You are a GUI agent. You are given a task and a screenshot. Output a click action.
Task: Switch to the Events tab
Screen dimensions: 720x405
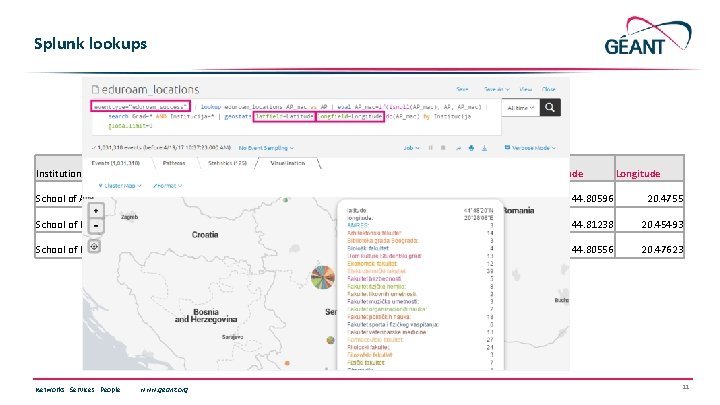[x=116, y=163]
